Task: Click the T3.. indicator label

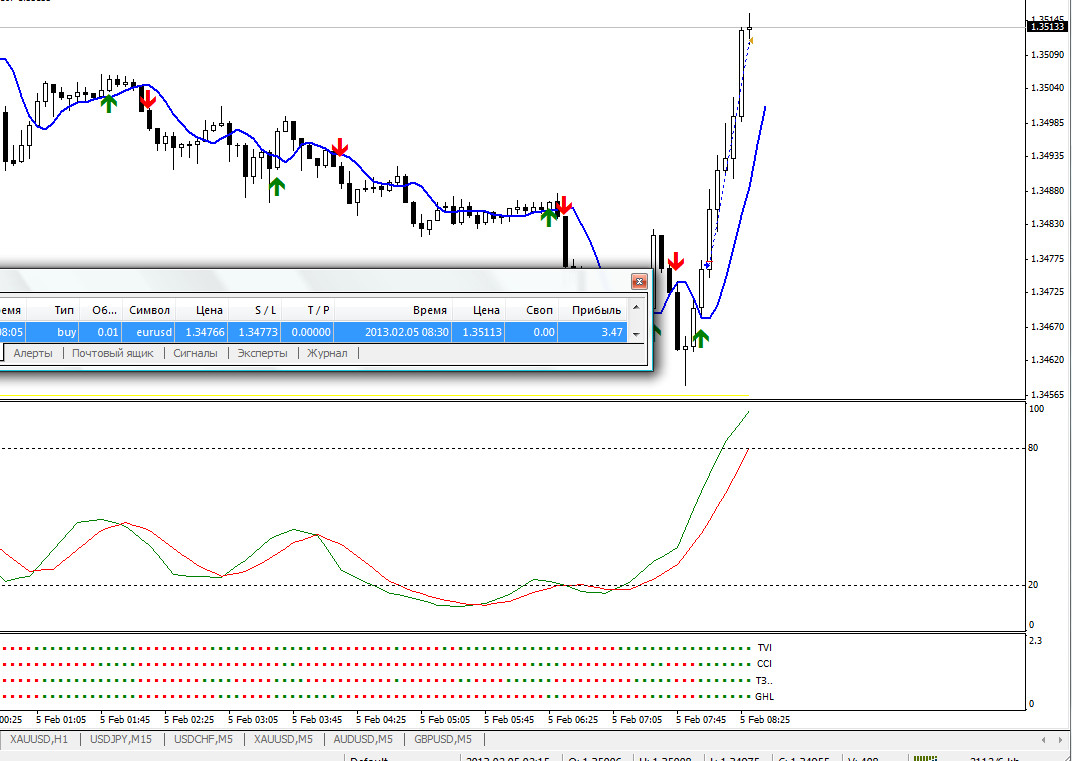Action: 764,680
